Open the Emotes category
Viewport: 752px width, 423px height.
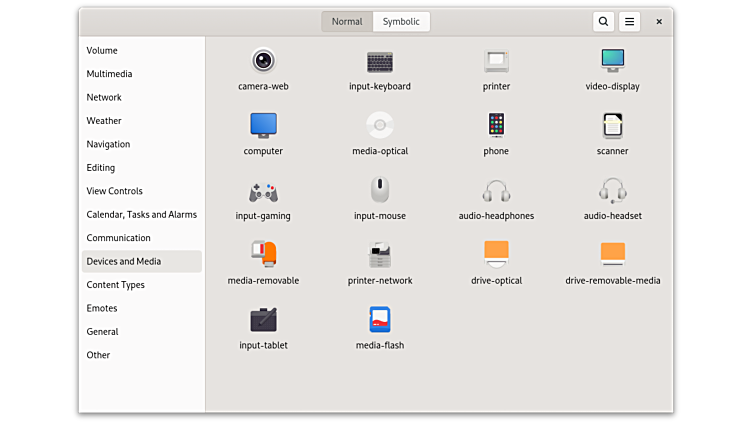[x=102, y=308]
